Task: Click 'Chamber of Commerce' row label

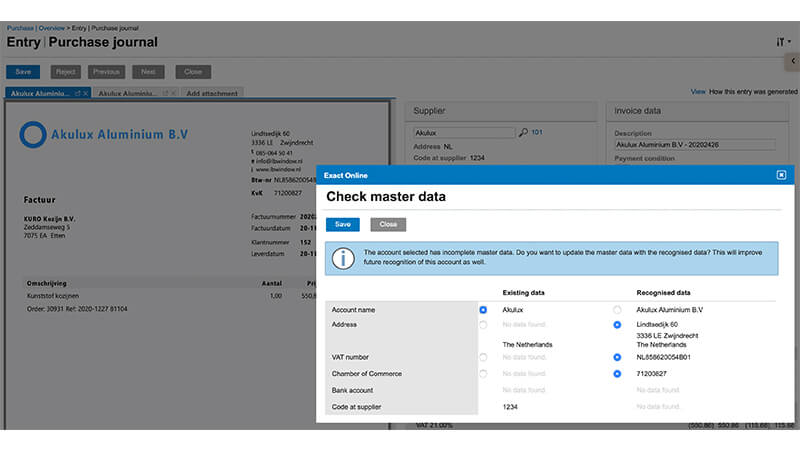Action: point(366,373)
